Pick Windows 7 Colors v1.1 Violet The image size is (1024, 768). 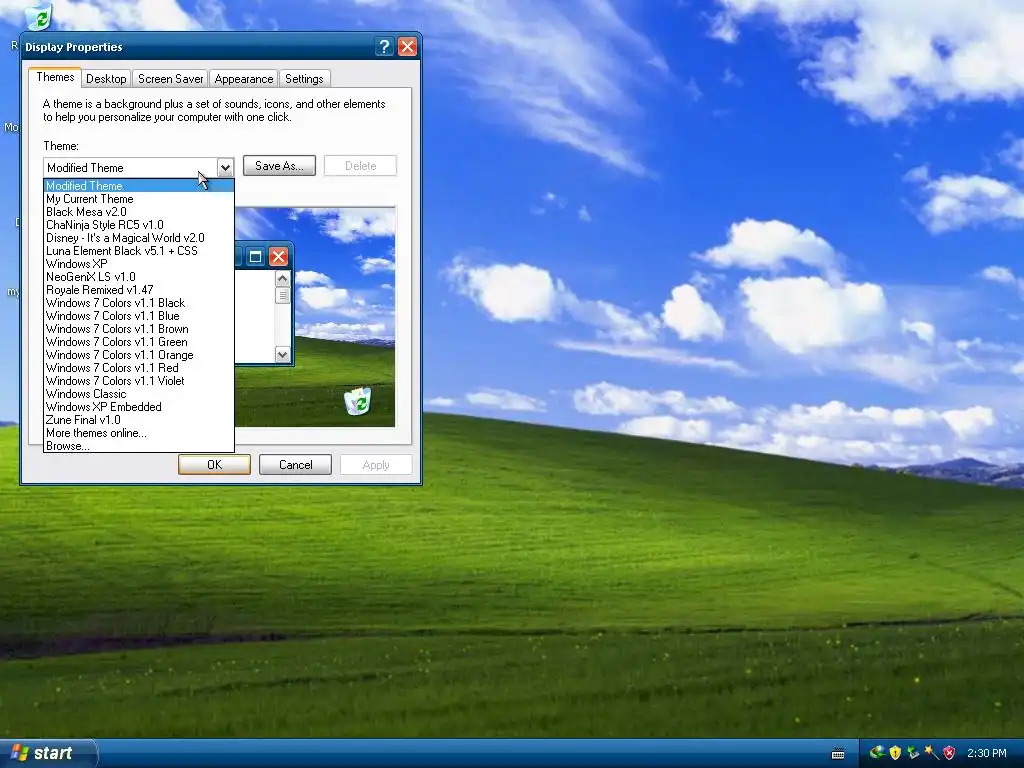click(138, 381)
